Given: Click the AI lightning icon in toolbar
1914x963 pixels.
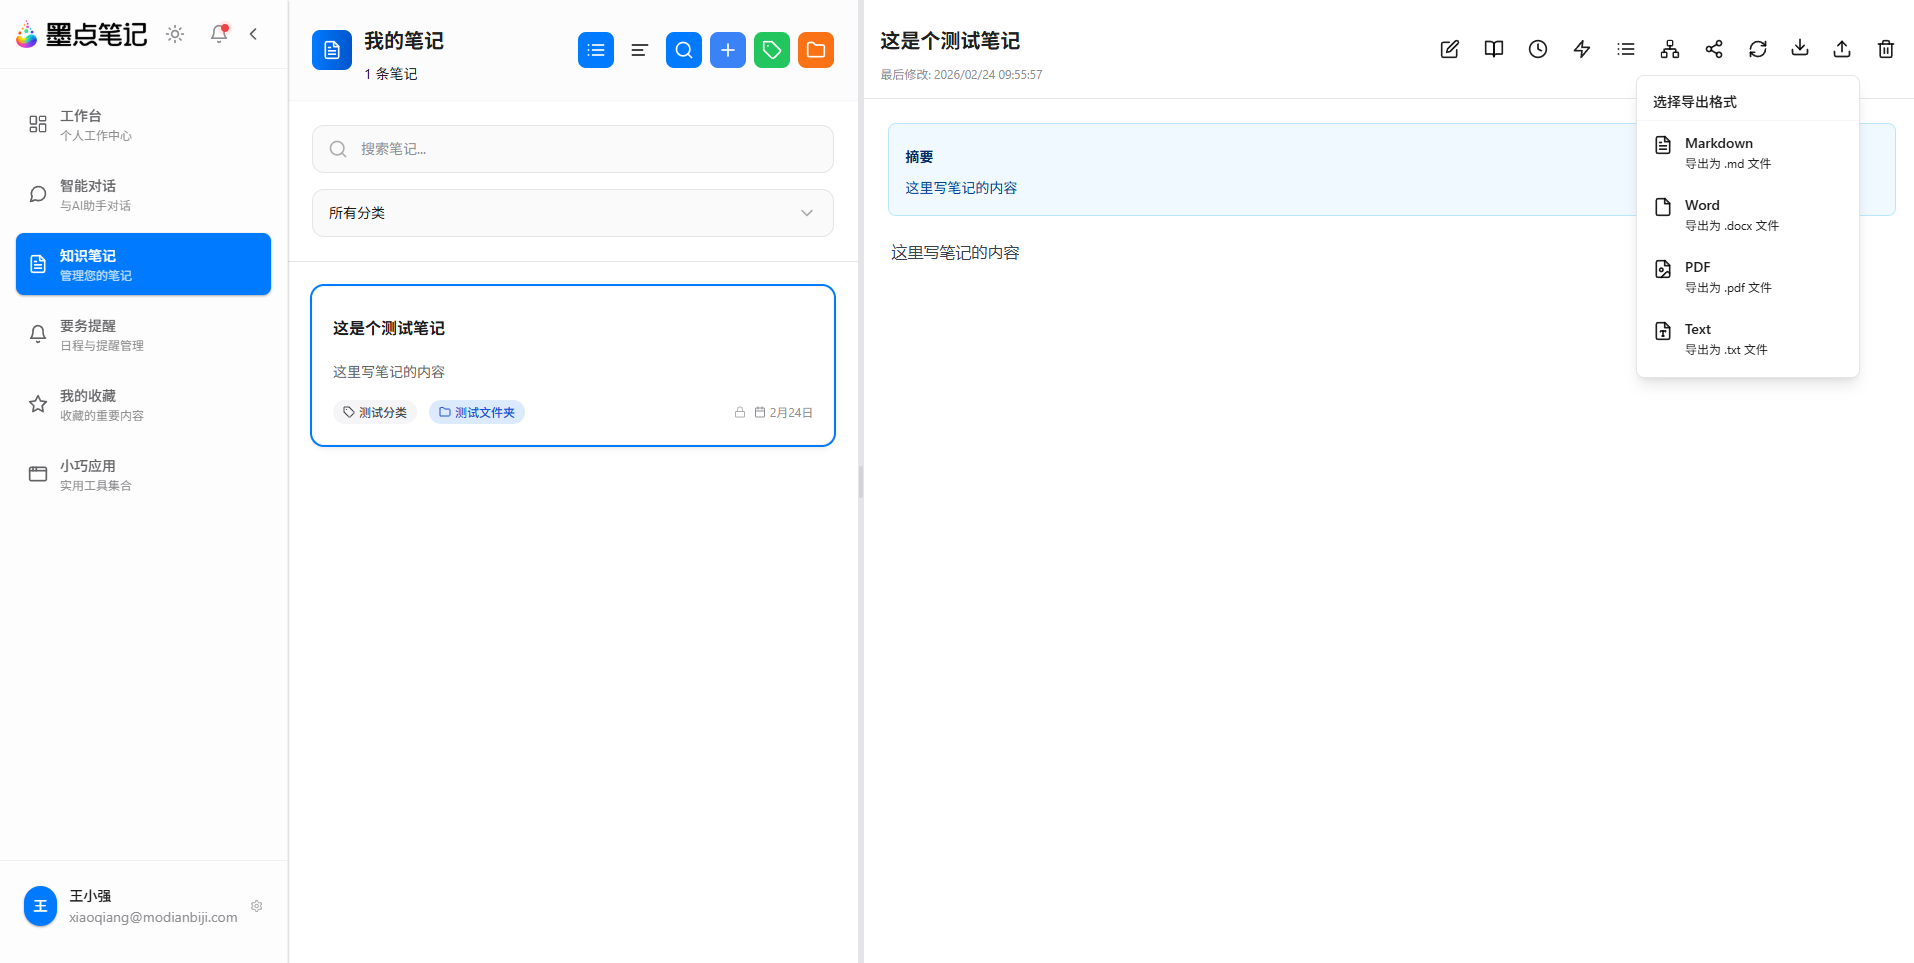Looking at the screenshot, I should pyautogui.click(x=1581, y=48).
